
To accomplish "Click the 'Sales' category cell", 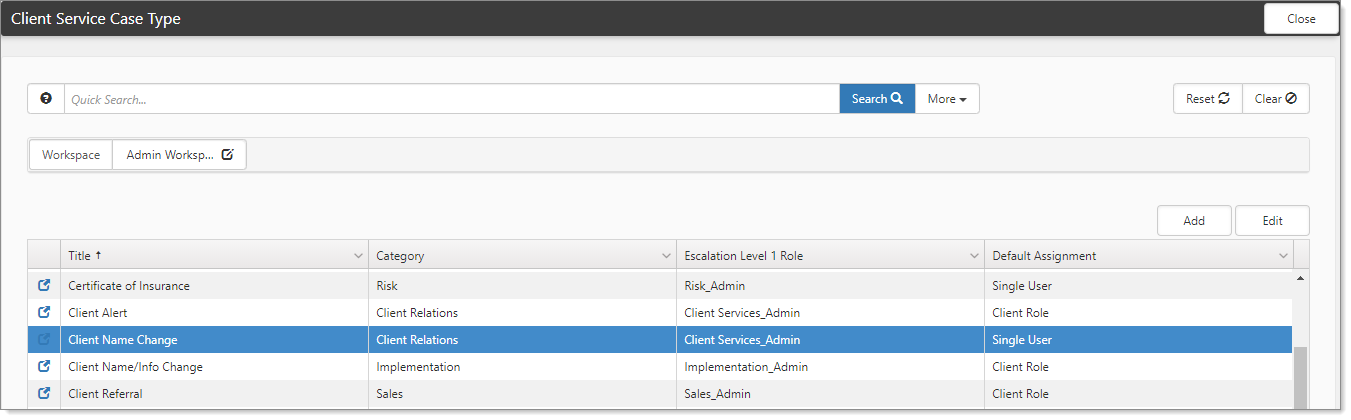I will (x=522, y=393).
